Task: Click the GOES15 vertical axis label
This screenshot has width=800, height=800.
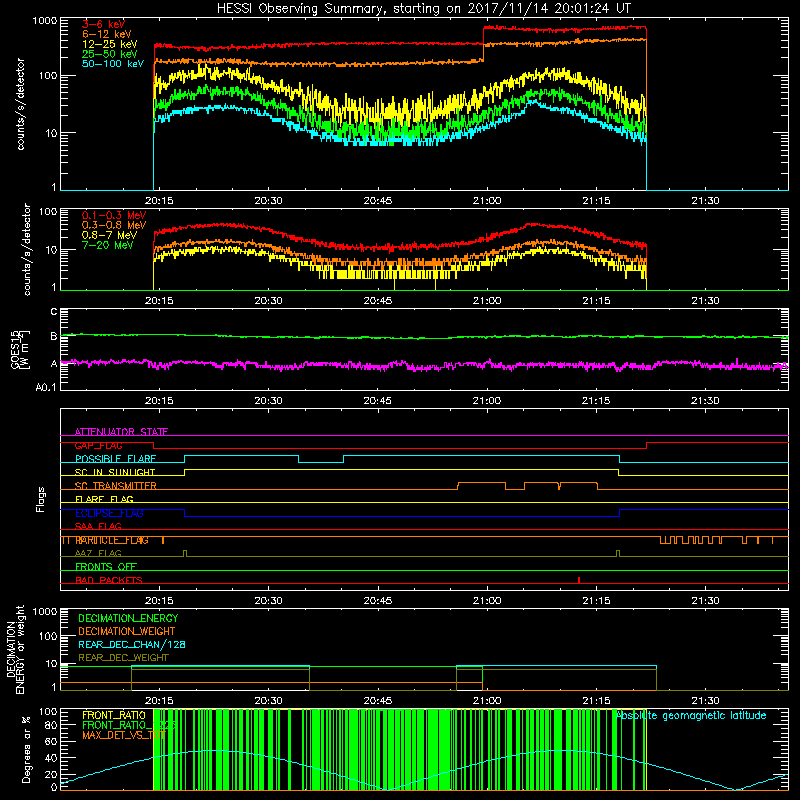Action: coord(20,349)
